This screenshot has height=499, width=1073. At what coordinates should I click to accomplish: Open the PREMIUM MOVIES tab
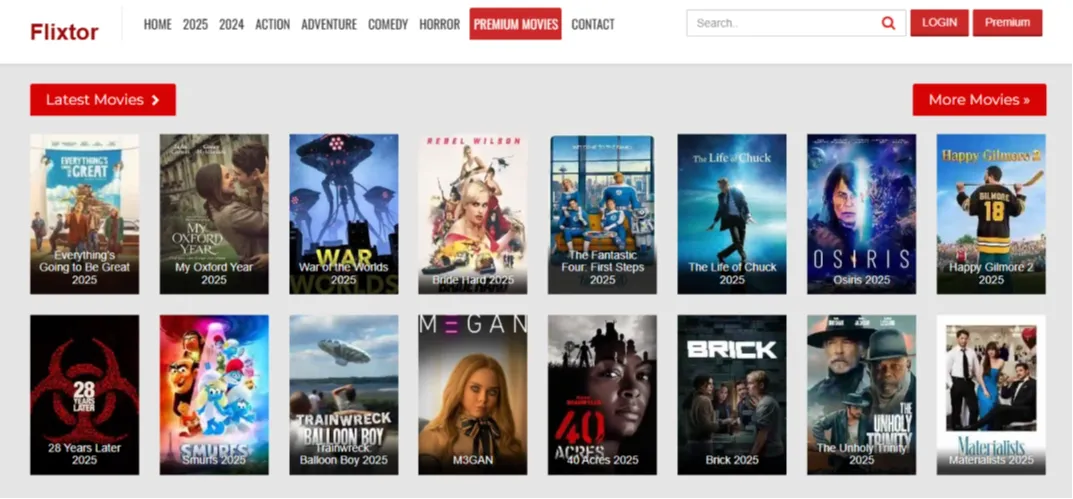point(515,24)
